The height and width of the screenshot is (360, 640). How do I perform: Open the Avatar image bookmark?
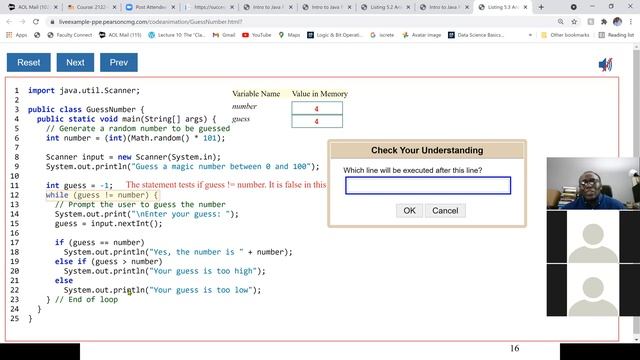422,35
